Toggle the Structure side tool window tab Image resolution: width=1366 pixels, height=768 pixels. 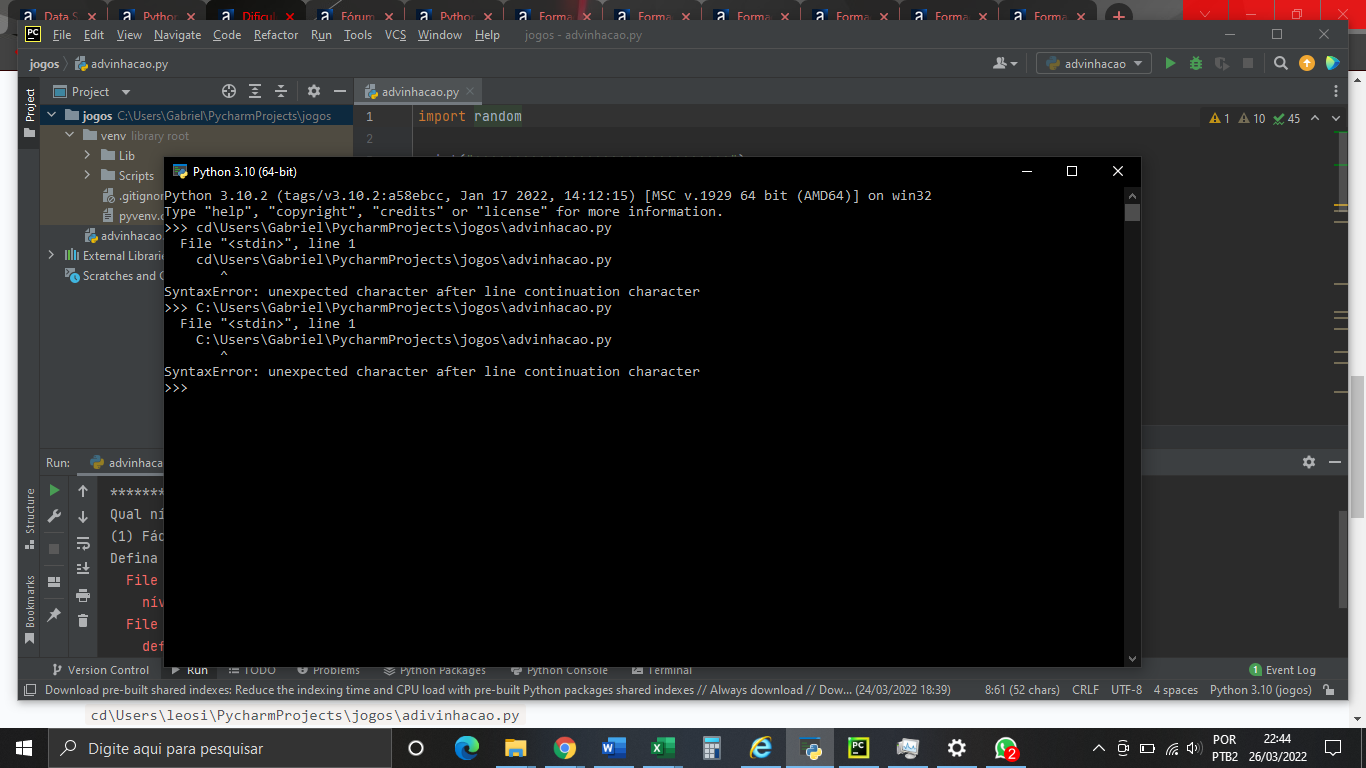tap(30, 518)
